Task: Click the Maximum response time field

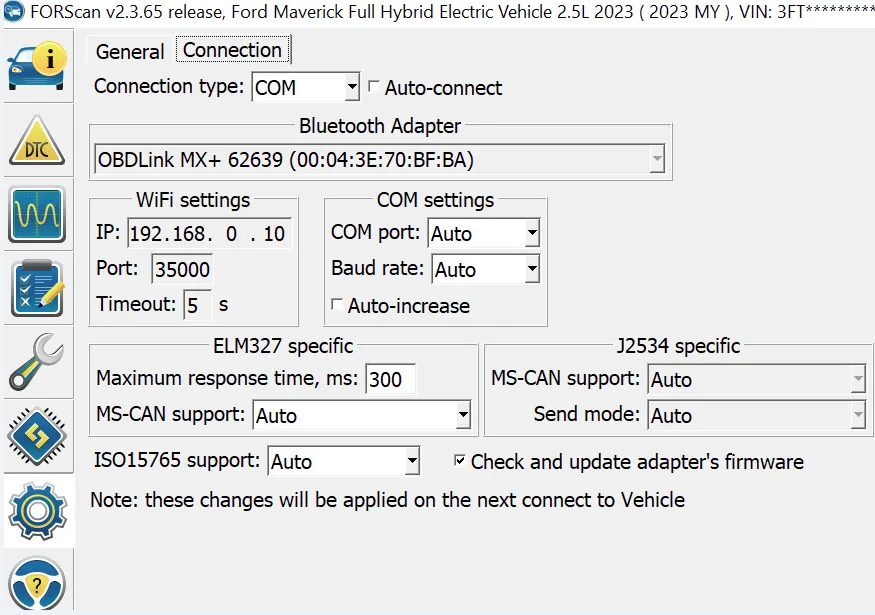Action: tap(390, 379)
